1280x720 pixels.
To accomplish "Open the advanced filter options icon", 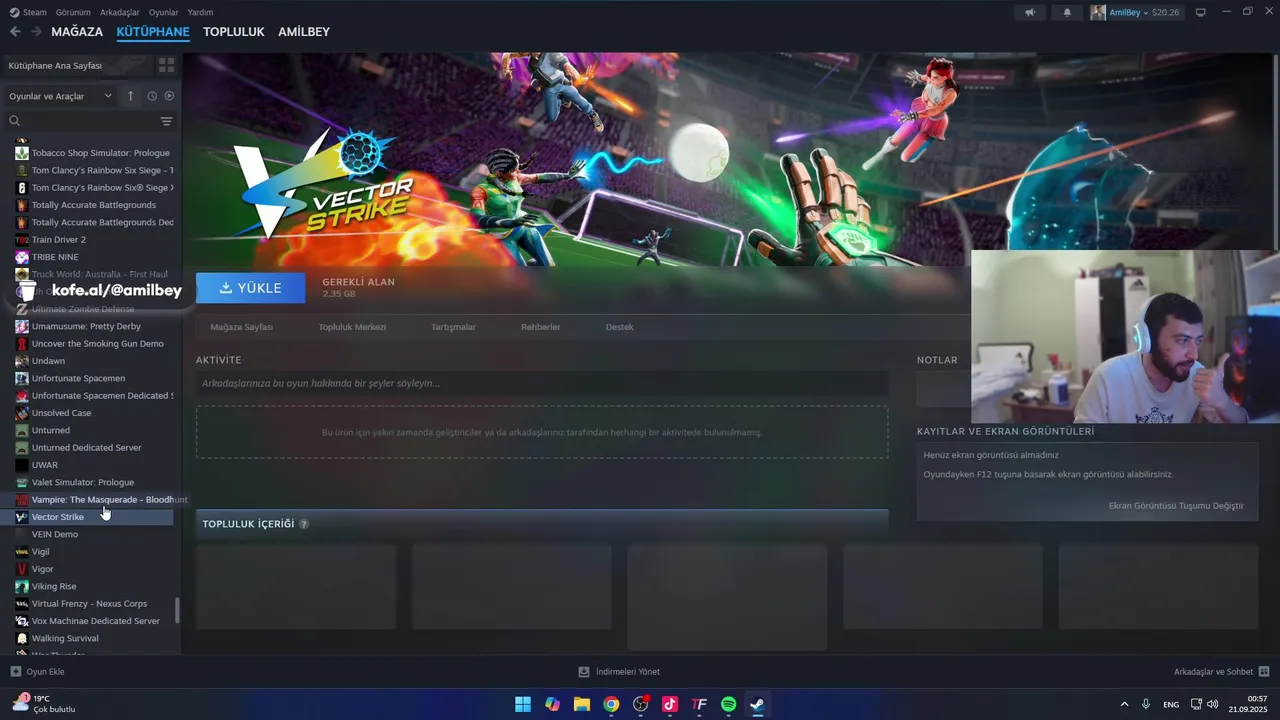I will 166,121.
